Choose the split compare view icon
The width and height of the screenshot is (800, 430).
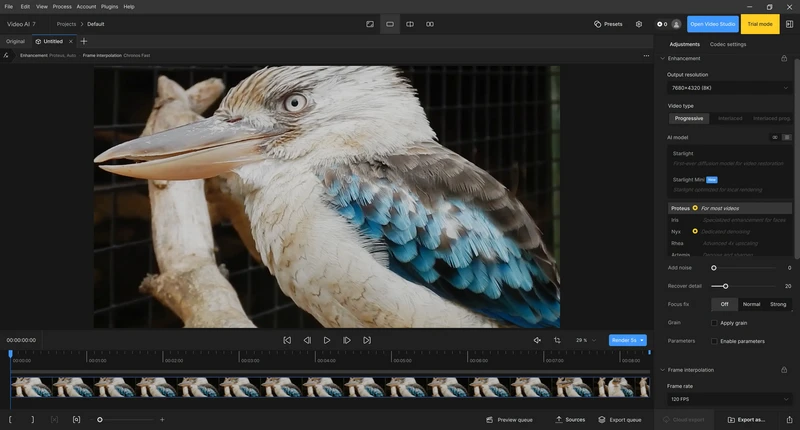tap(410, 24)
